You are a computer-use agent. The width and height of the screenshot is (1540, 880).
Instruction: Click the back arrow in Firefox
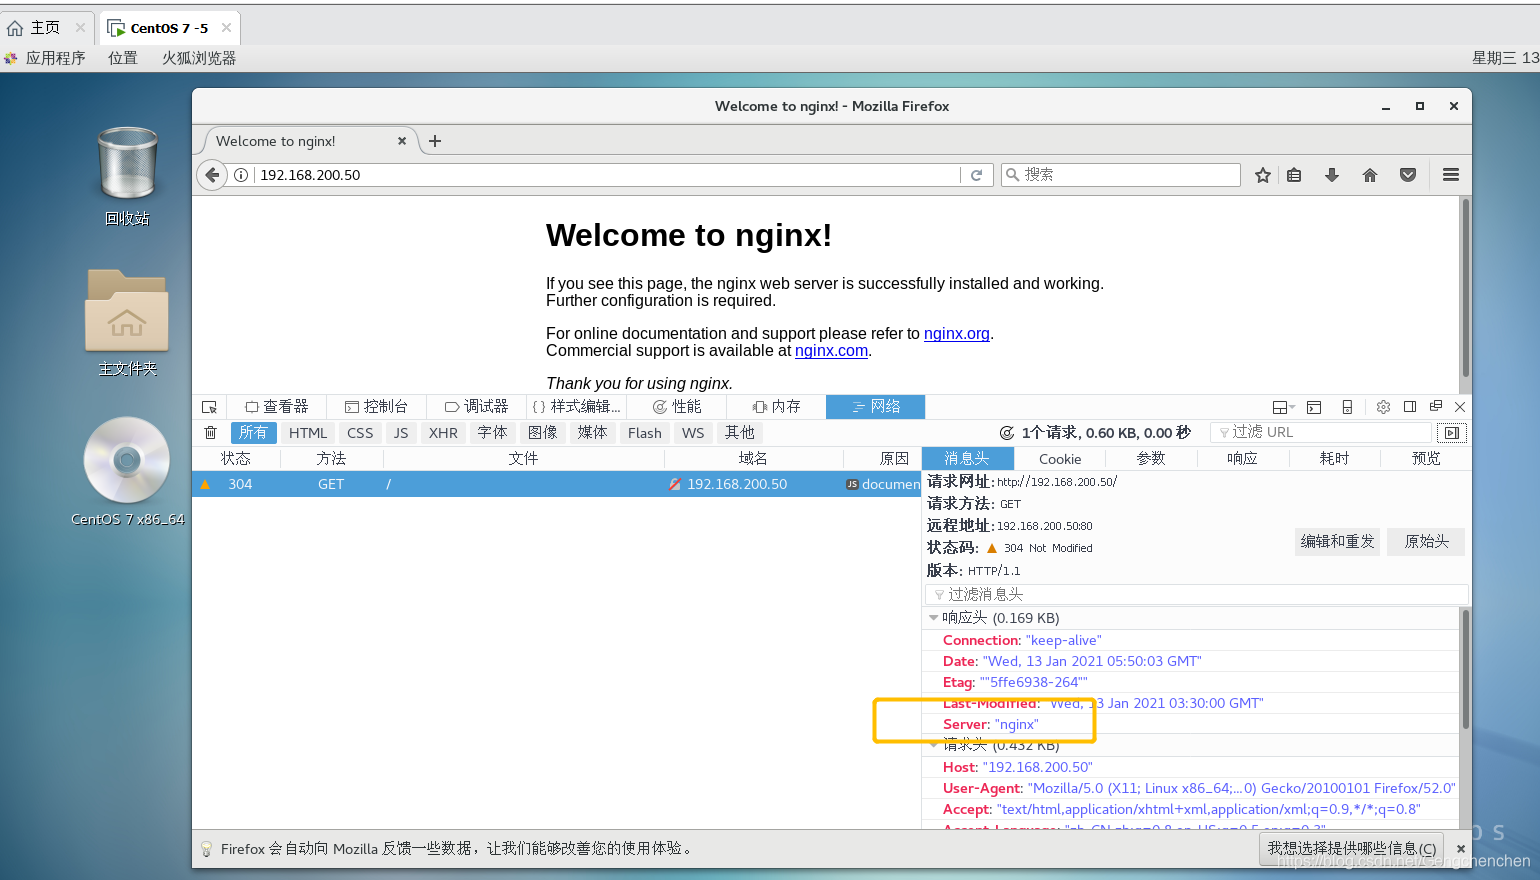point(211,175)
